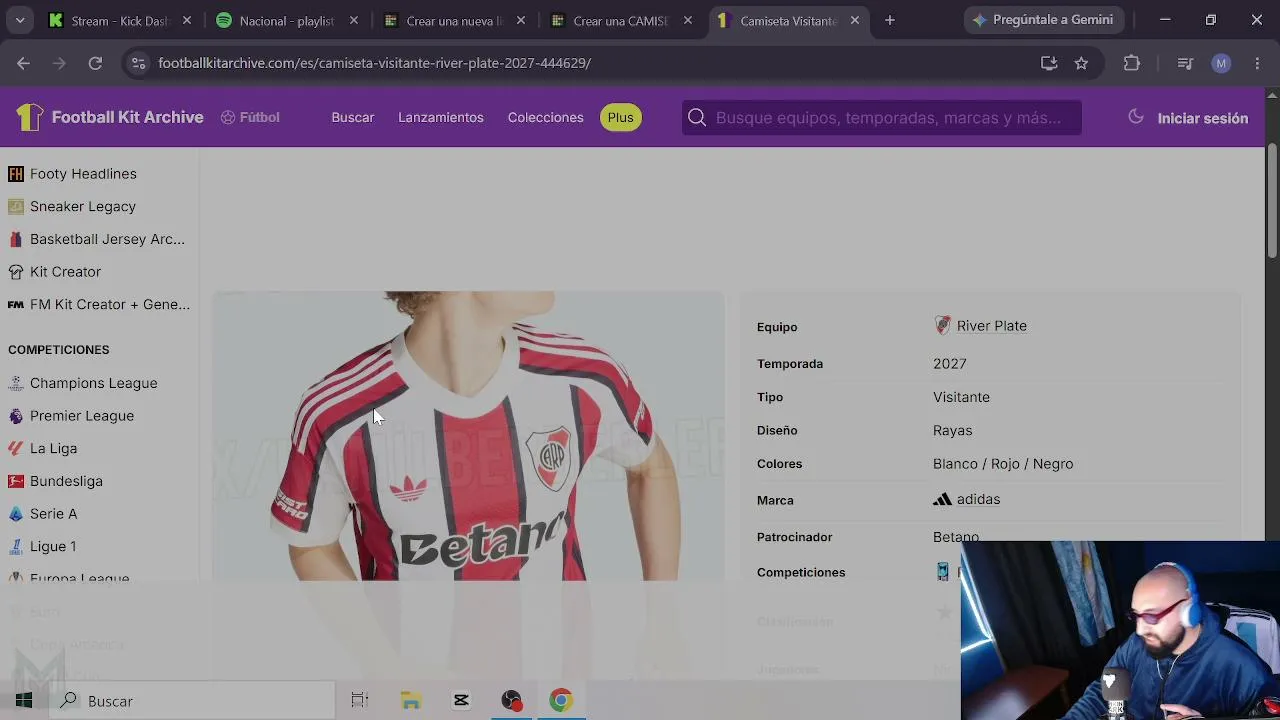Open the Chrome three-dot menu
The width and height of the screenshot is (1280, 720).
pyautogui.click(x=1257, y=63)
